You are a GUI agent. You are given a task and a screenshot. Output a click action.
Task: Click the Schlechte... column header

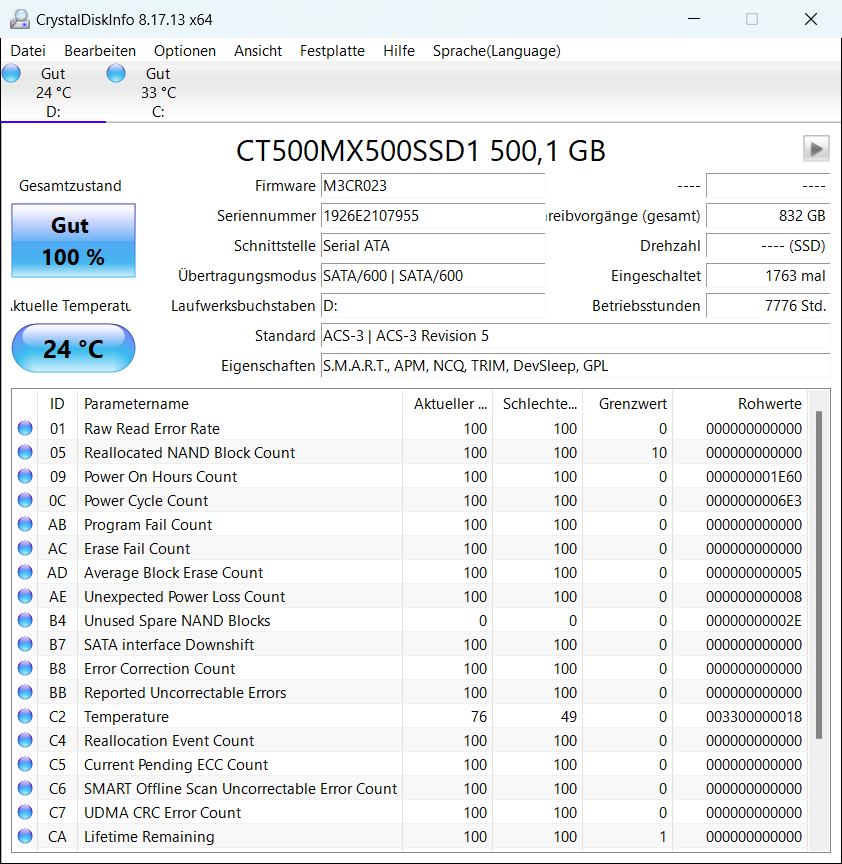click(x=537, y=404)
